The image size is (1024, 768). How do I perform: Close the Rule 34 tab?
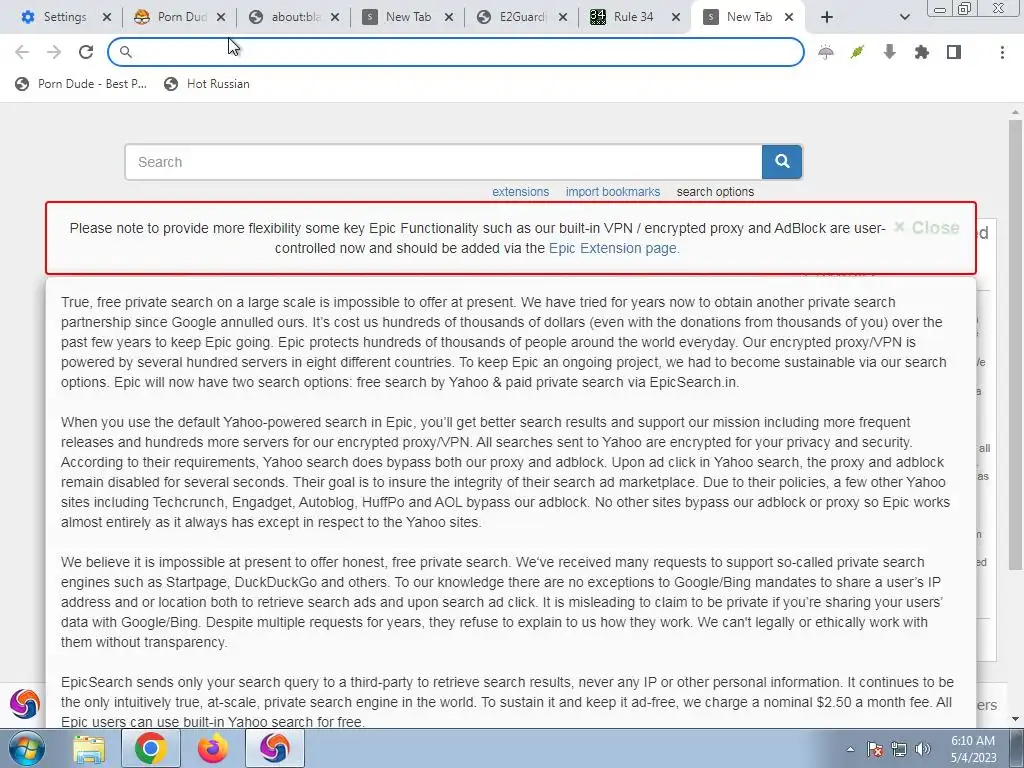pos(677,17)
